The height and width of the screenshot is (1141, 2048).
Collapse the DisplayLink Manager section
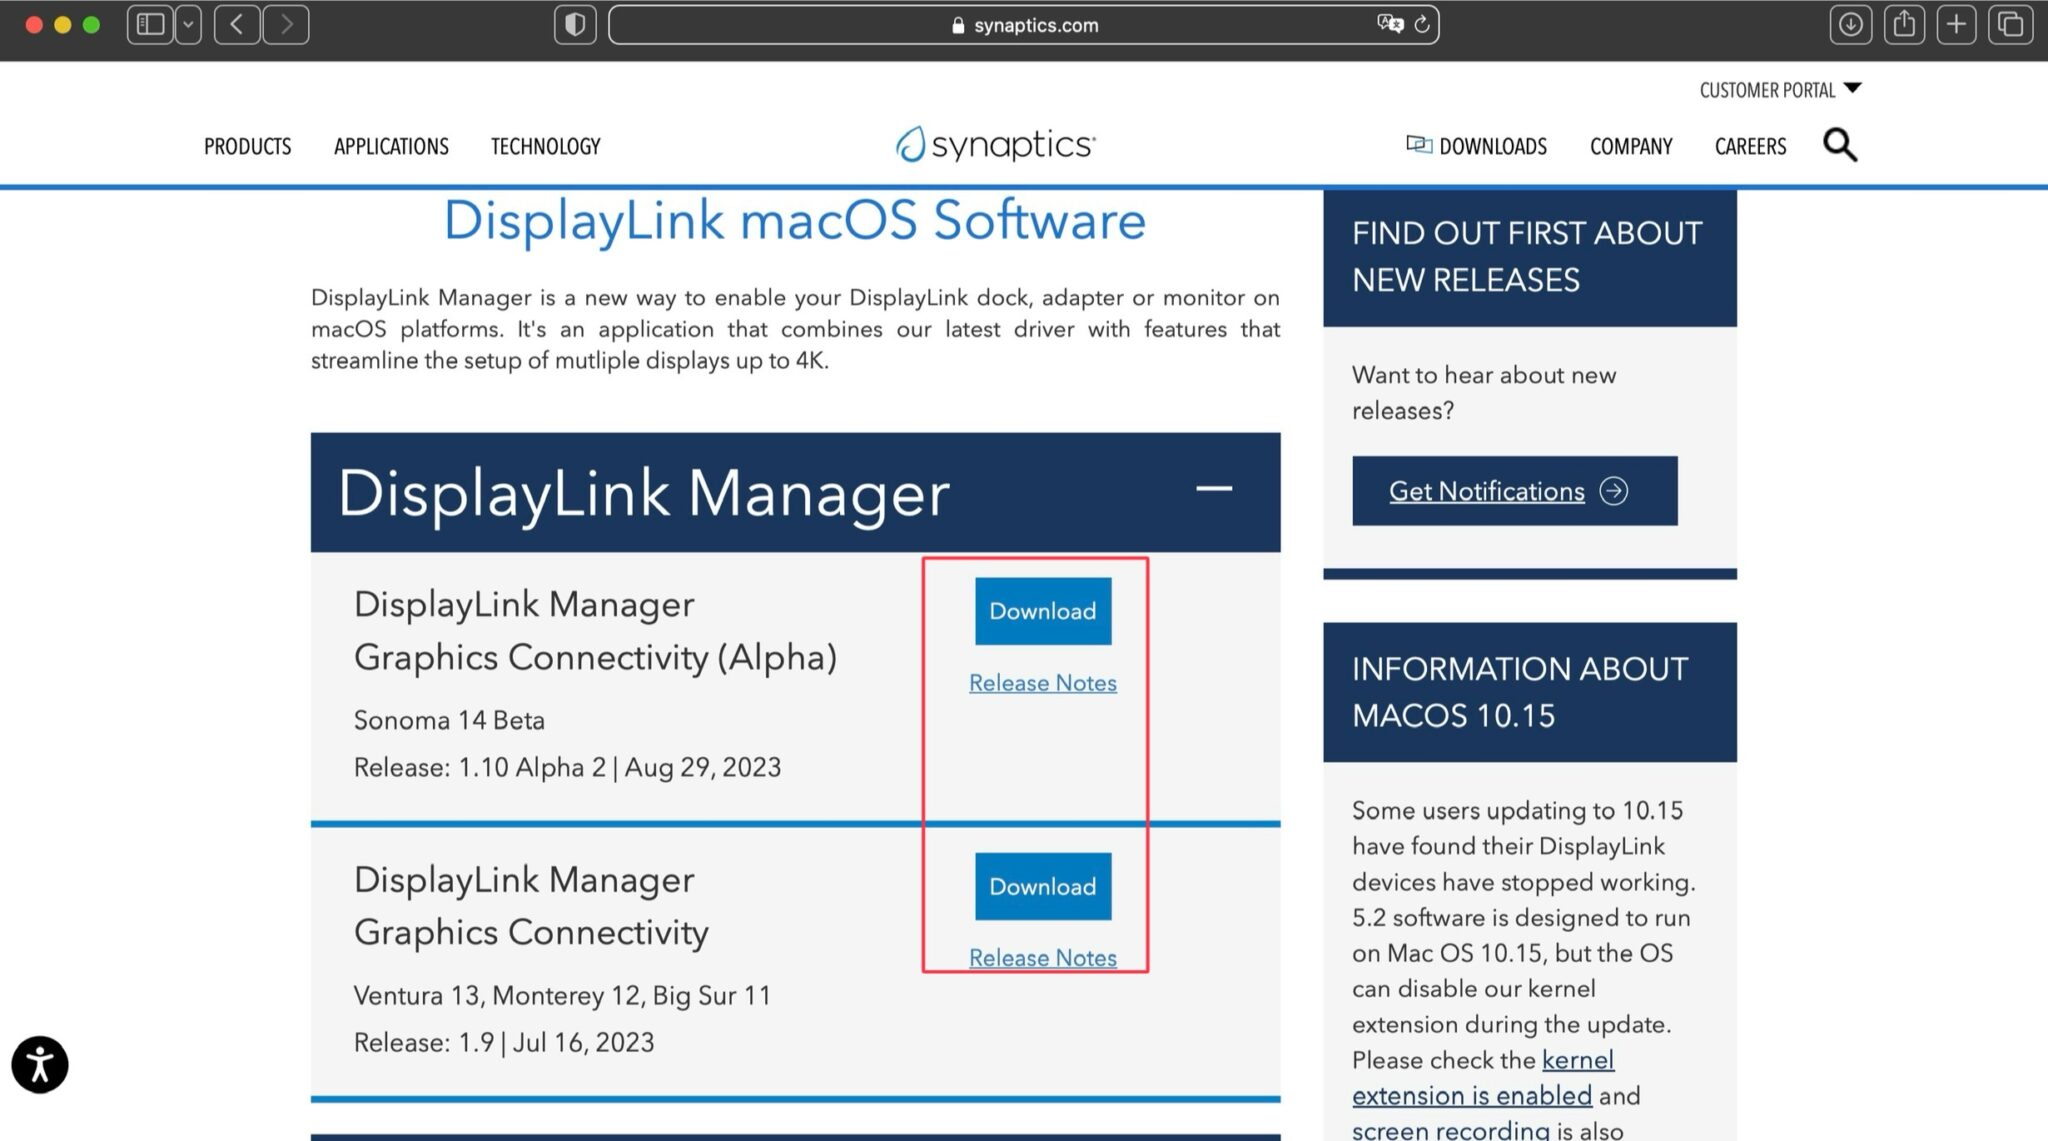1213,489
